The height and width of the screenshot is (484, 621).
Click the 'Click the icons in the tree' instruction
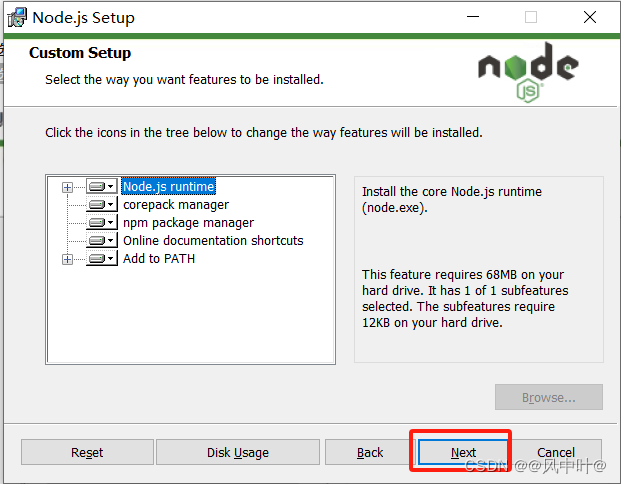[264, 132]
